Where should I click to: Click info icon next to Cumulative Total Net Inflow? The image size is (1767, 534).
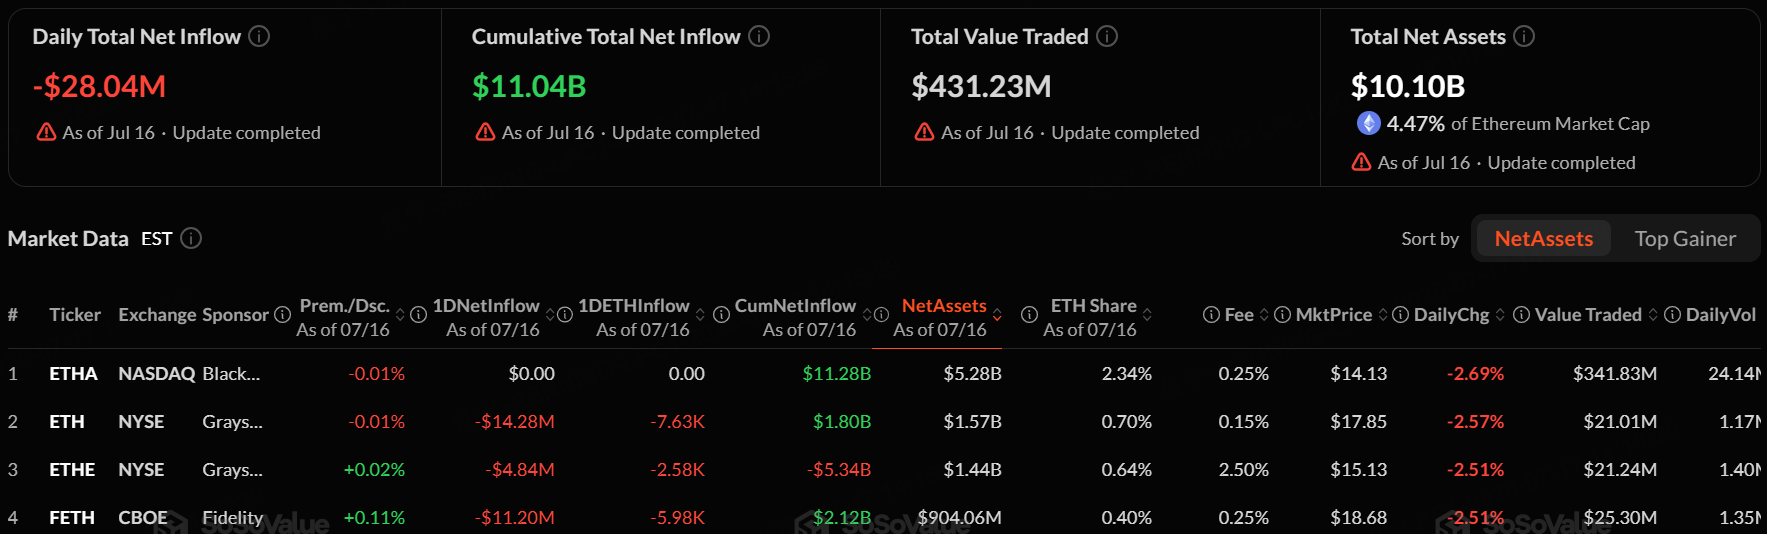point(759,36)
